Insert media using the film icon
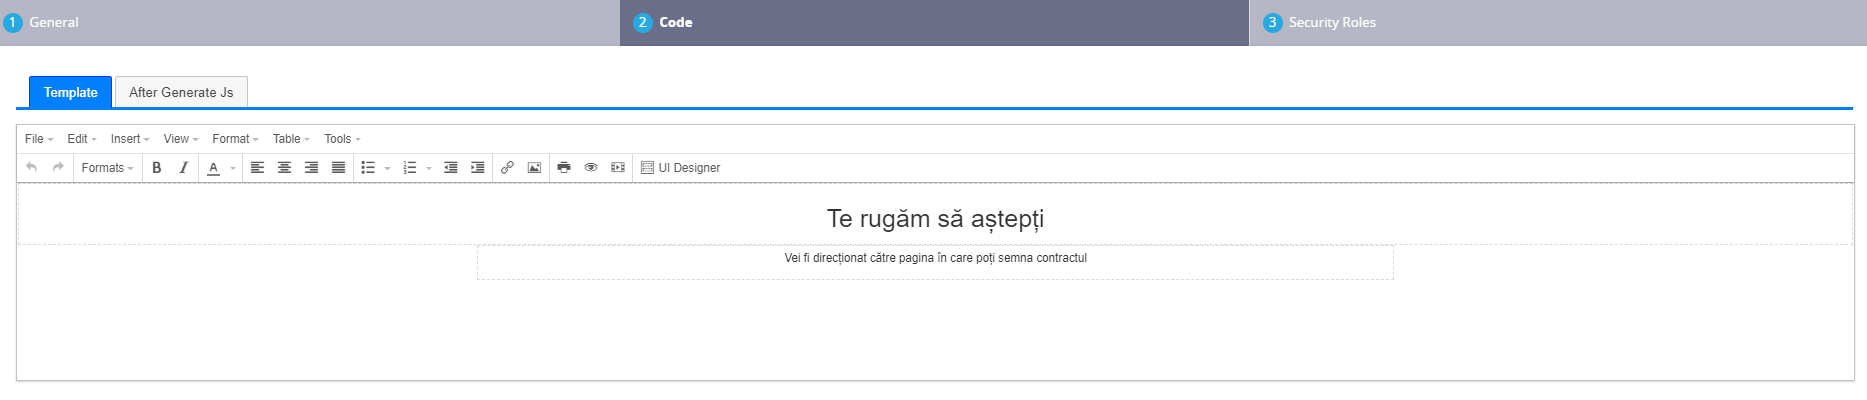The width and height of the screenshot is (1867, 400). click(x=618, y=168)
